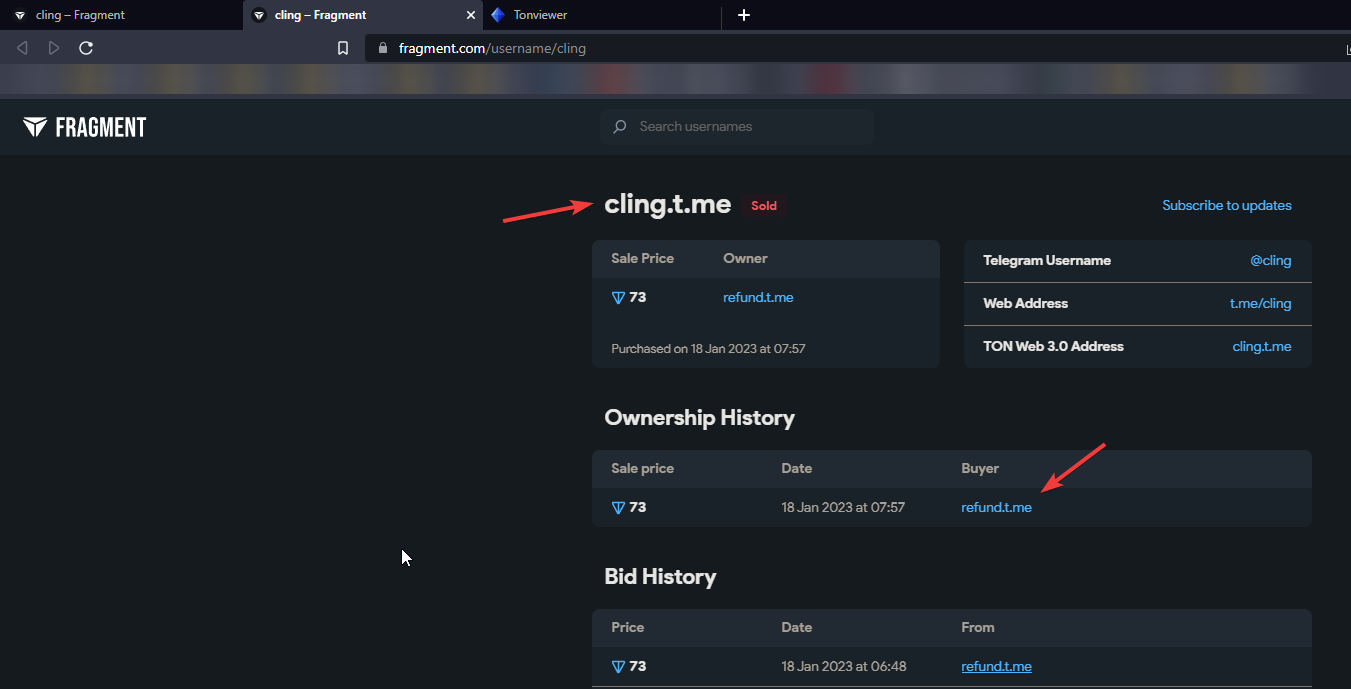
Task: Switch to first cling – Fragment tab
Action: 120,15
